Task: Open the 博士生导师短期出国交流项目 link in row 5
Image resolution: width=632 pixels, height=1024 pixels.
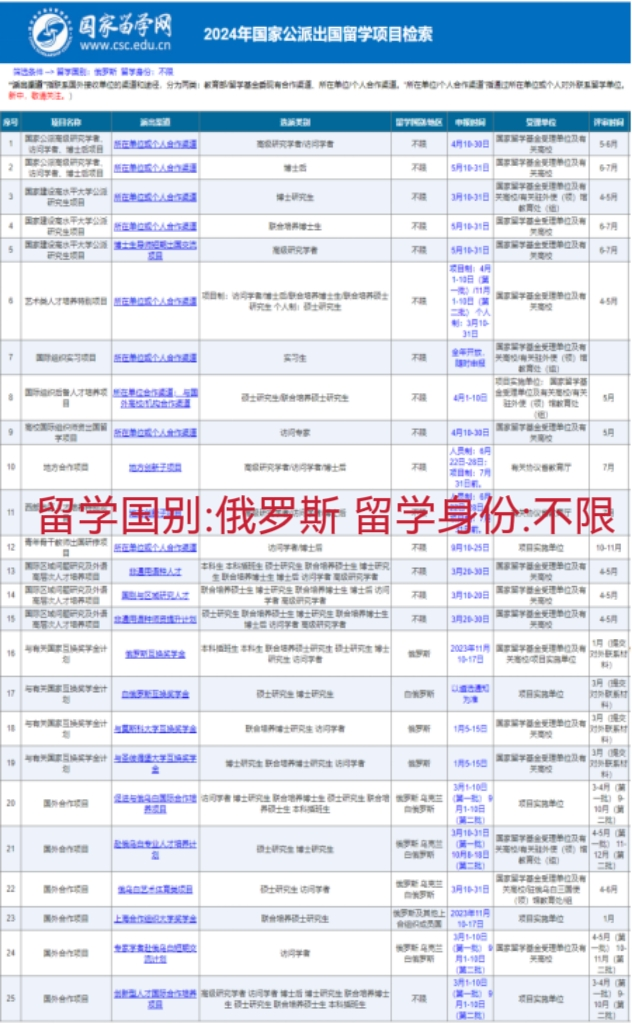Action: (x=155, y=250)
